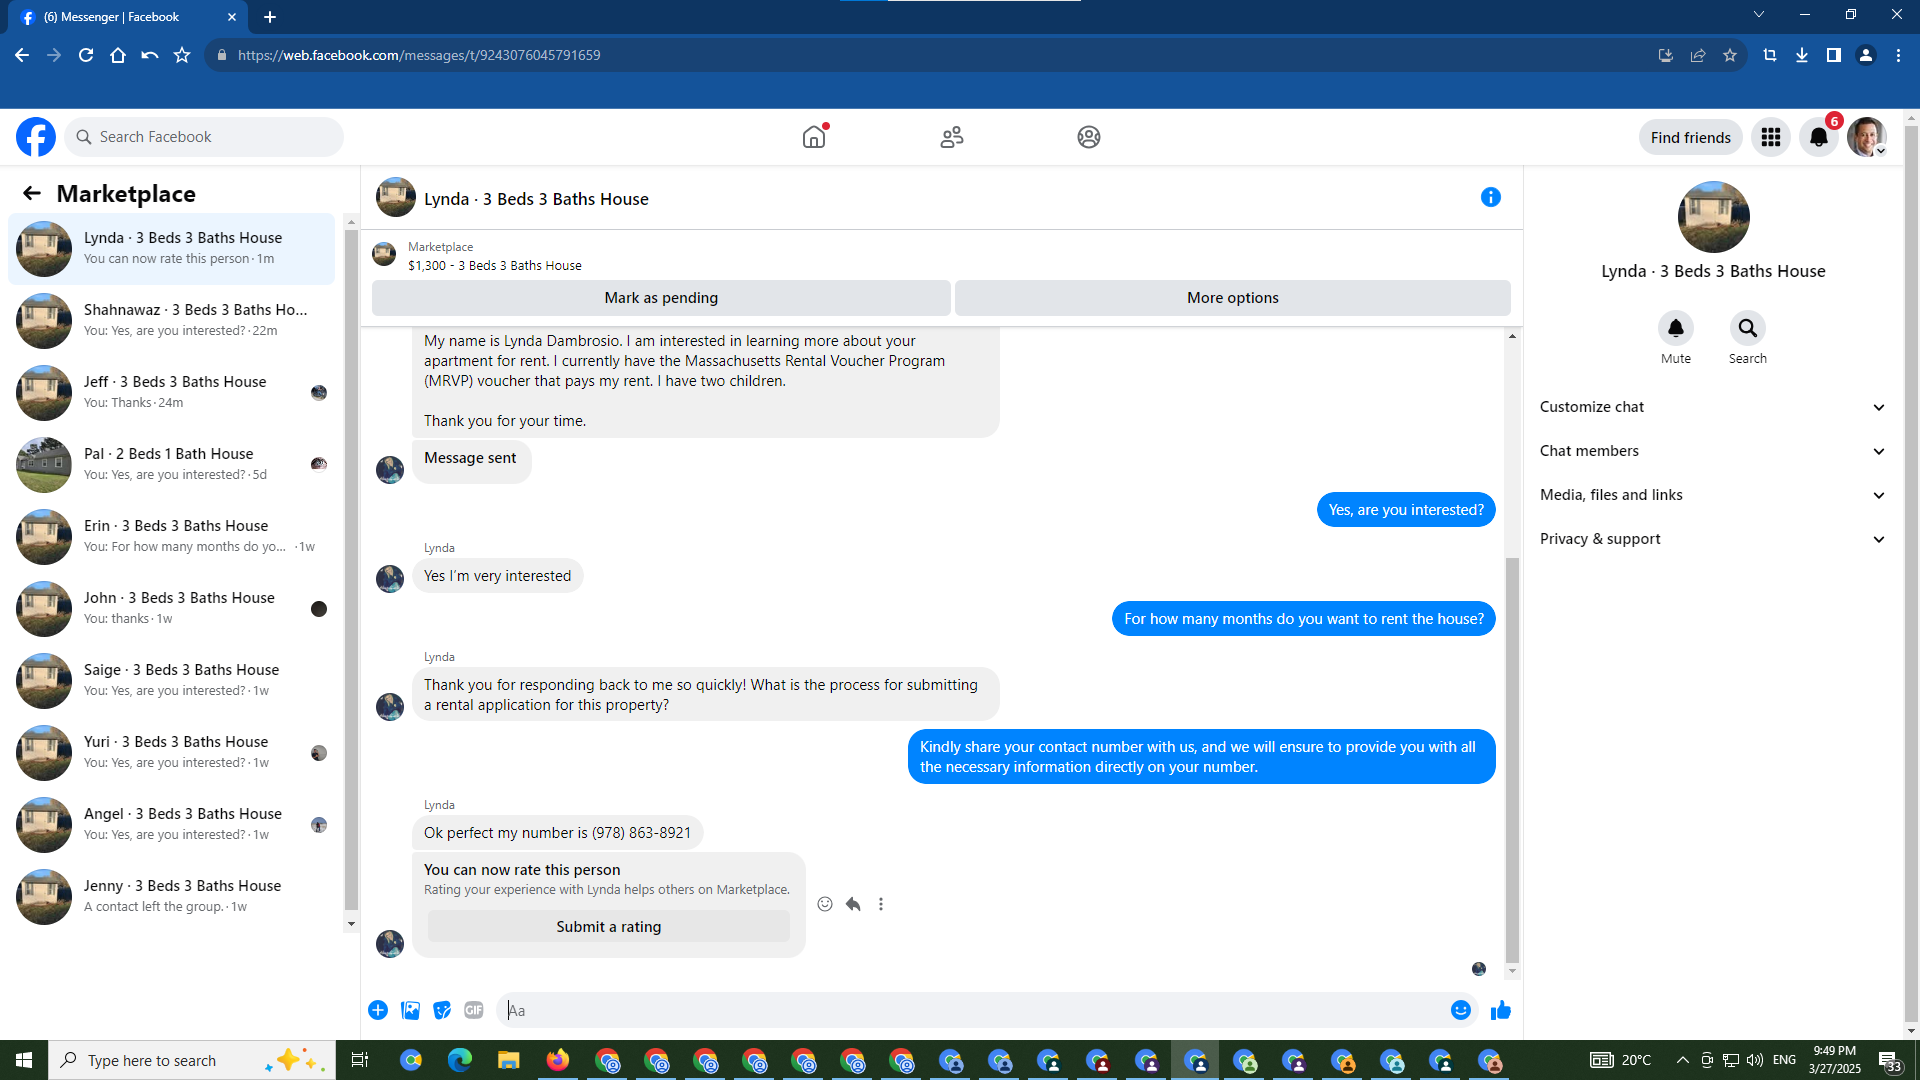Open the large listing thumbnail in side panel
This screenshot has height=1080, width=1920.
(x=1713, y=217)
